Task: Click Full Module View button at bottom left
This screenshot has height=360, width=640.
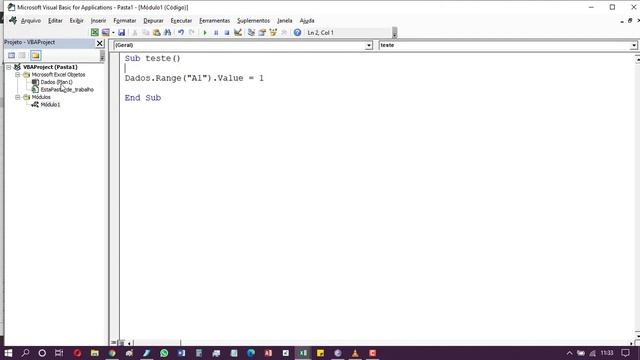Action: [121, 343]
